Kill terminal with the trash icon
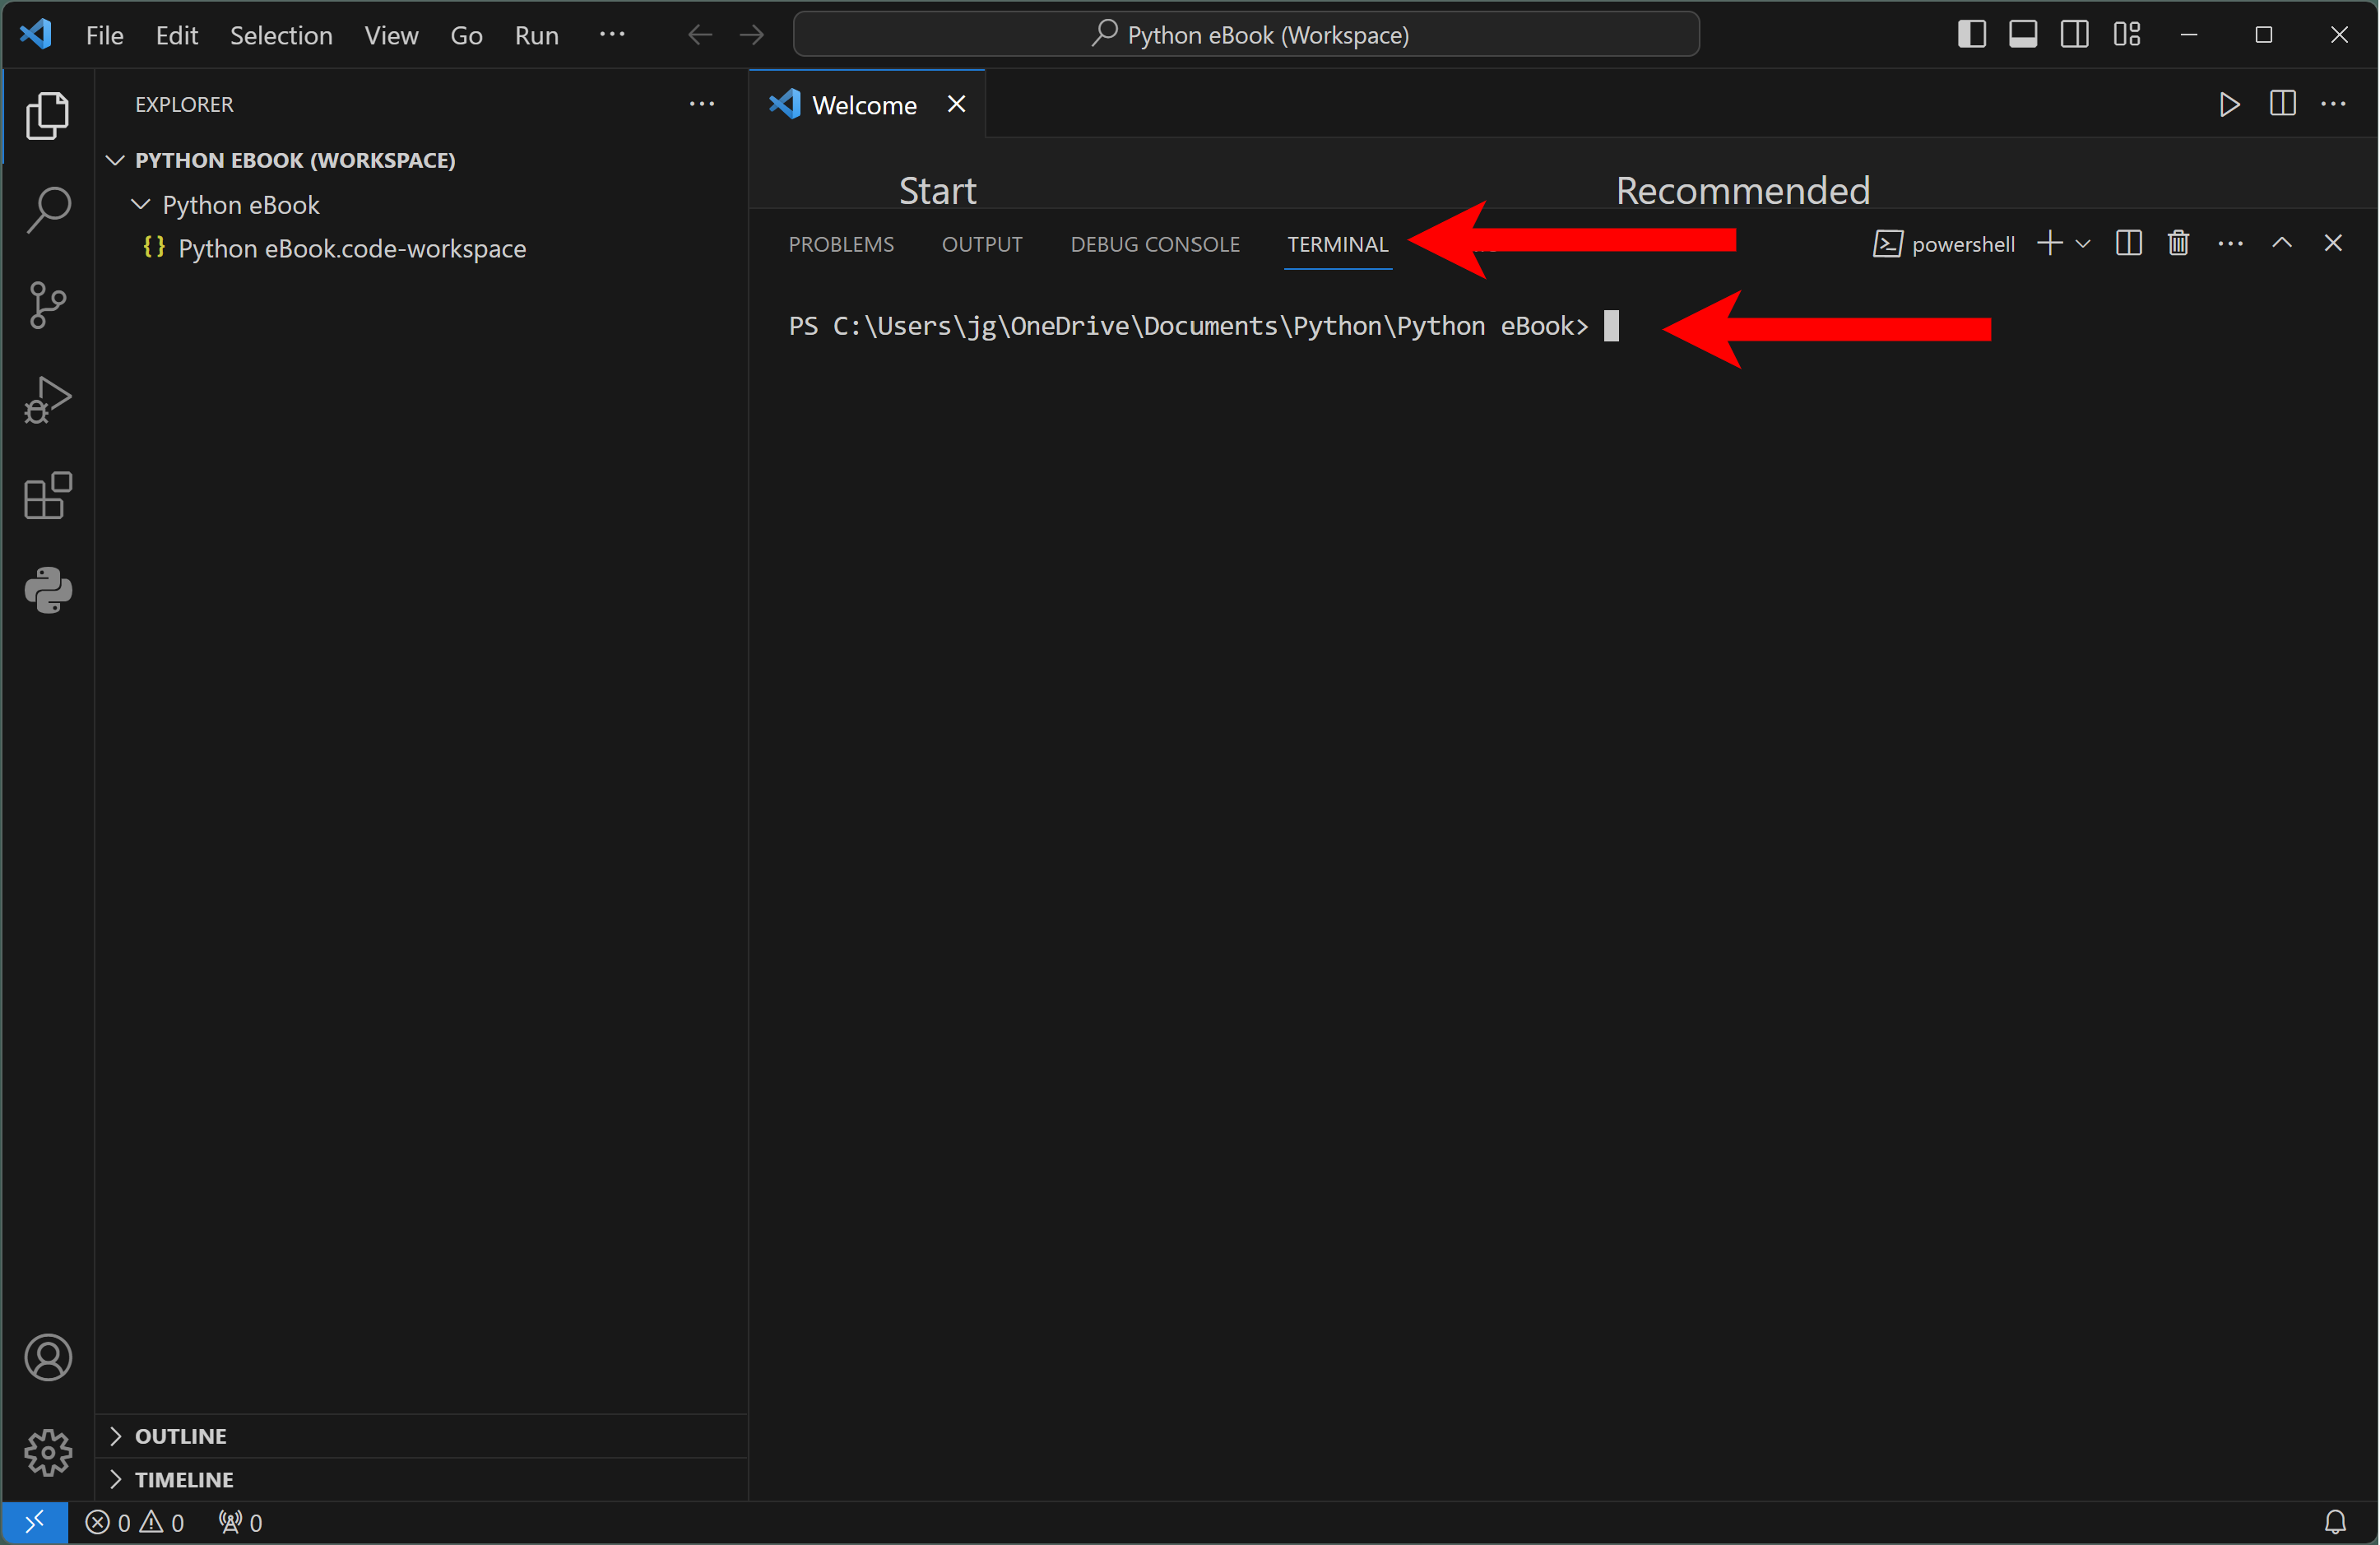The image size is (2380, 1545). pos(2178,243)
